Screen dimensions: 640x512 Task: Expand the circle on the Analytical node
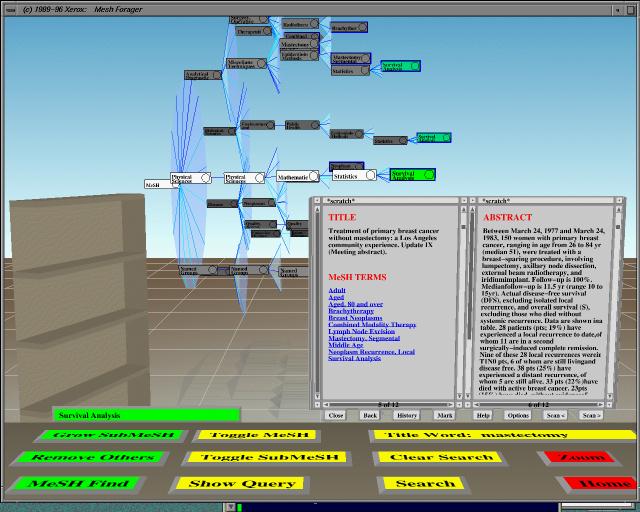click(217, 75)
